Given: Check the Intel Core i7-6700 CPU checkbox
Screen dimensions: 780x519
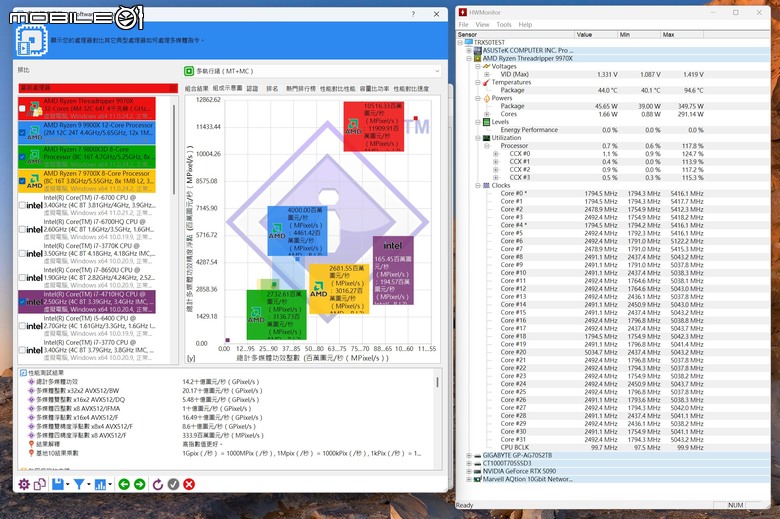Looking at the screenshot, I should tap(22, 205).
